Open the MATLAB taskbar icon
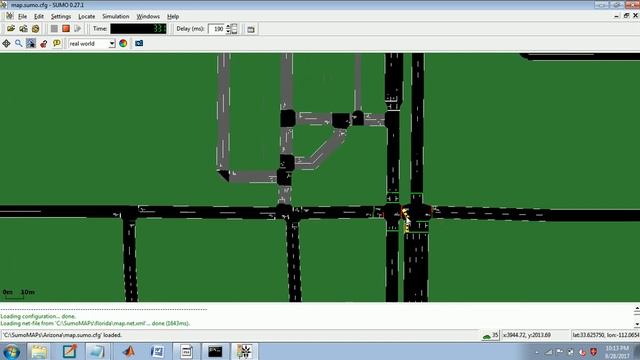640x360 pixels. click(x=128, y=352)
